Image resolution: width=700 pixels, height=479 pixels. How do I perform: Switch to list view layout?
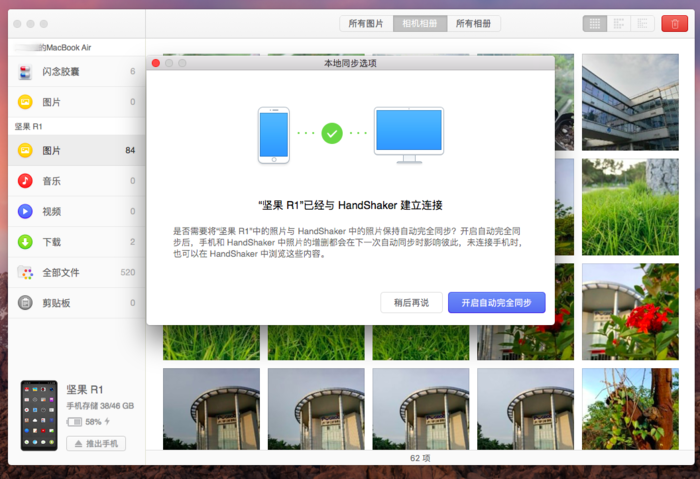click(x=642, y=24)
